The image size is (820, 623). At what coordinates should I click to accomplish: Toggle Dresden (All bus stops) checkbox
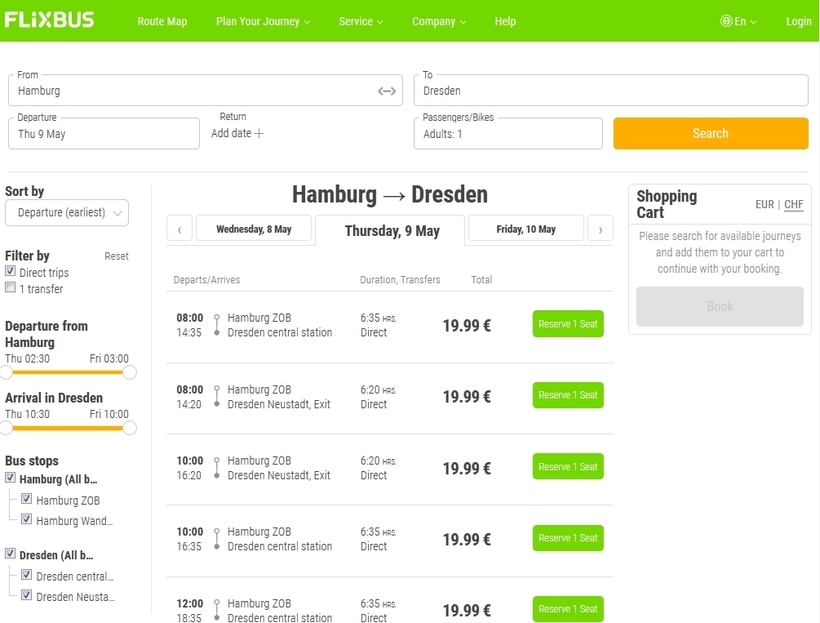coord(10,553)
